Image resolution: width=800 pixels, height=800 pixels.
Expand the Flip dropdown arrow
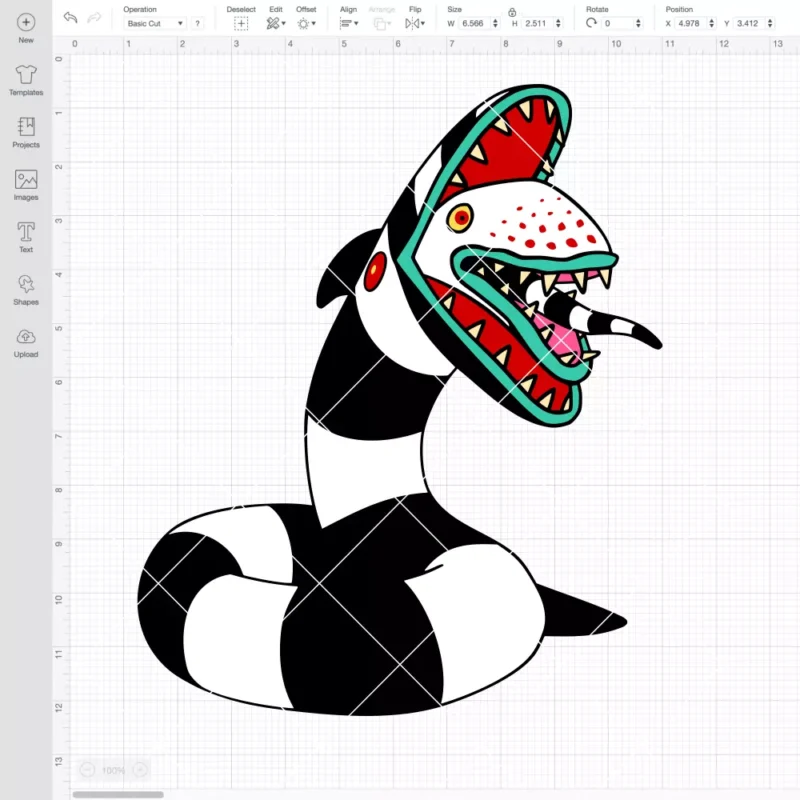423,23
